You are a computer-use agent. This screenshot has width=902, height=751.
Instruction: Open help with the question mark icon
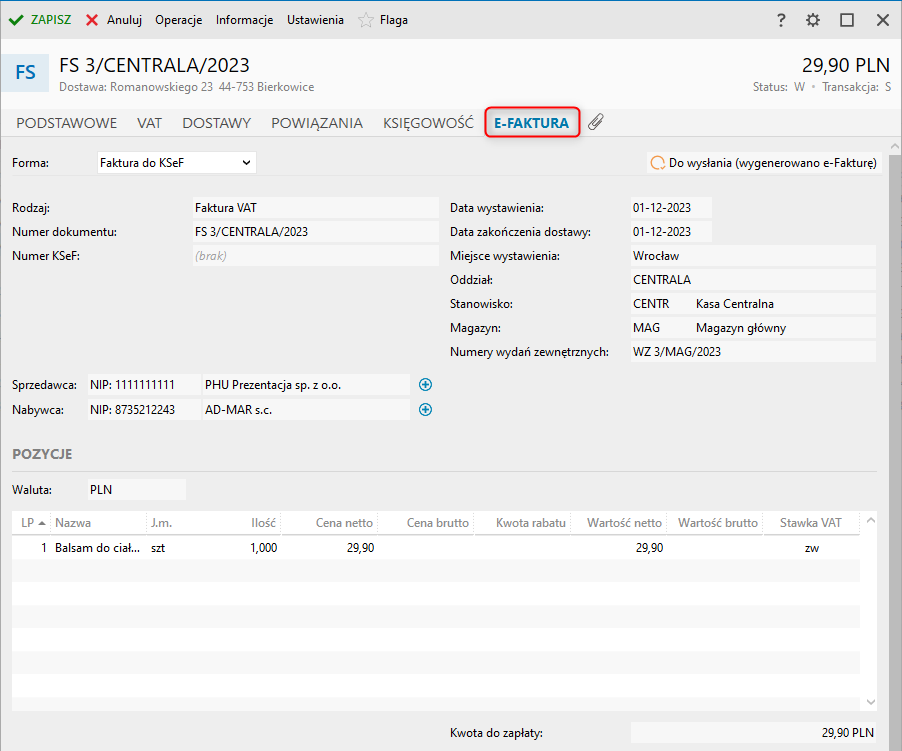[x=781, y=20]
